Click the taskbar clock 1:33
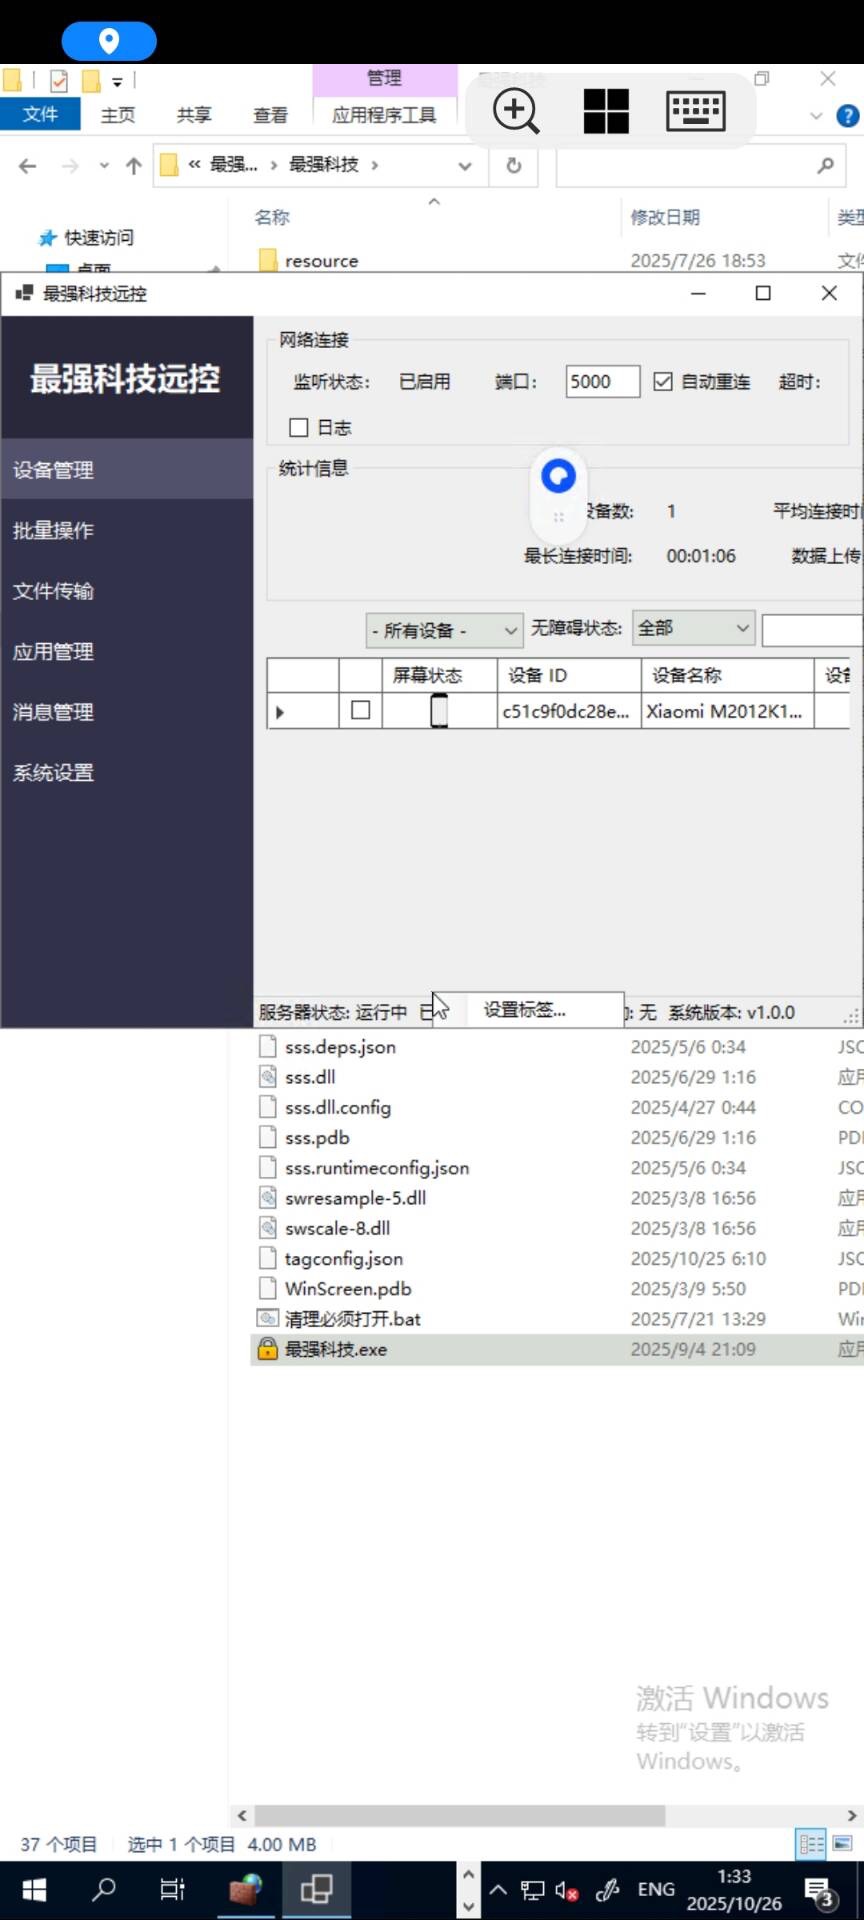864x1920 pixels. click(734, 1877)
